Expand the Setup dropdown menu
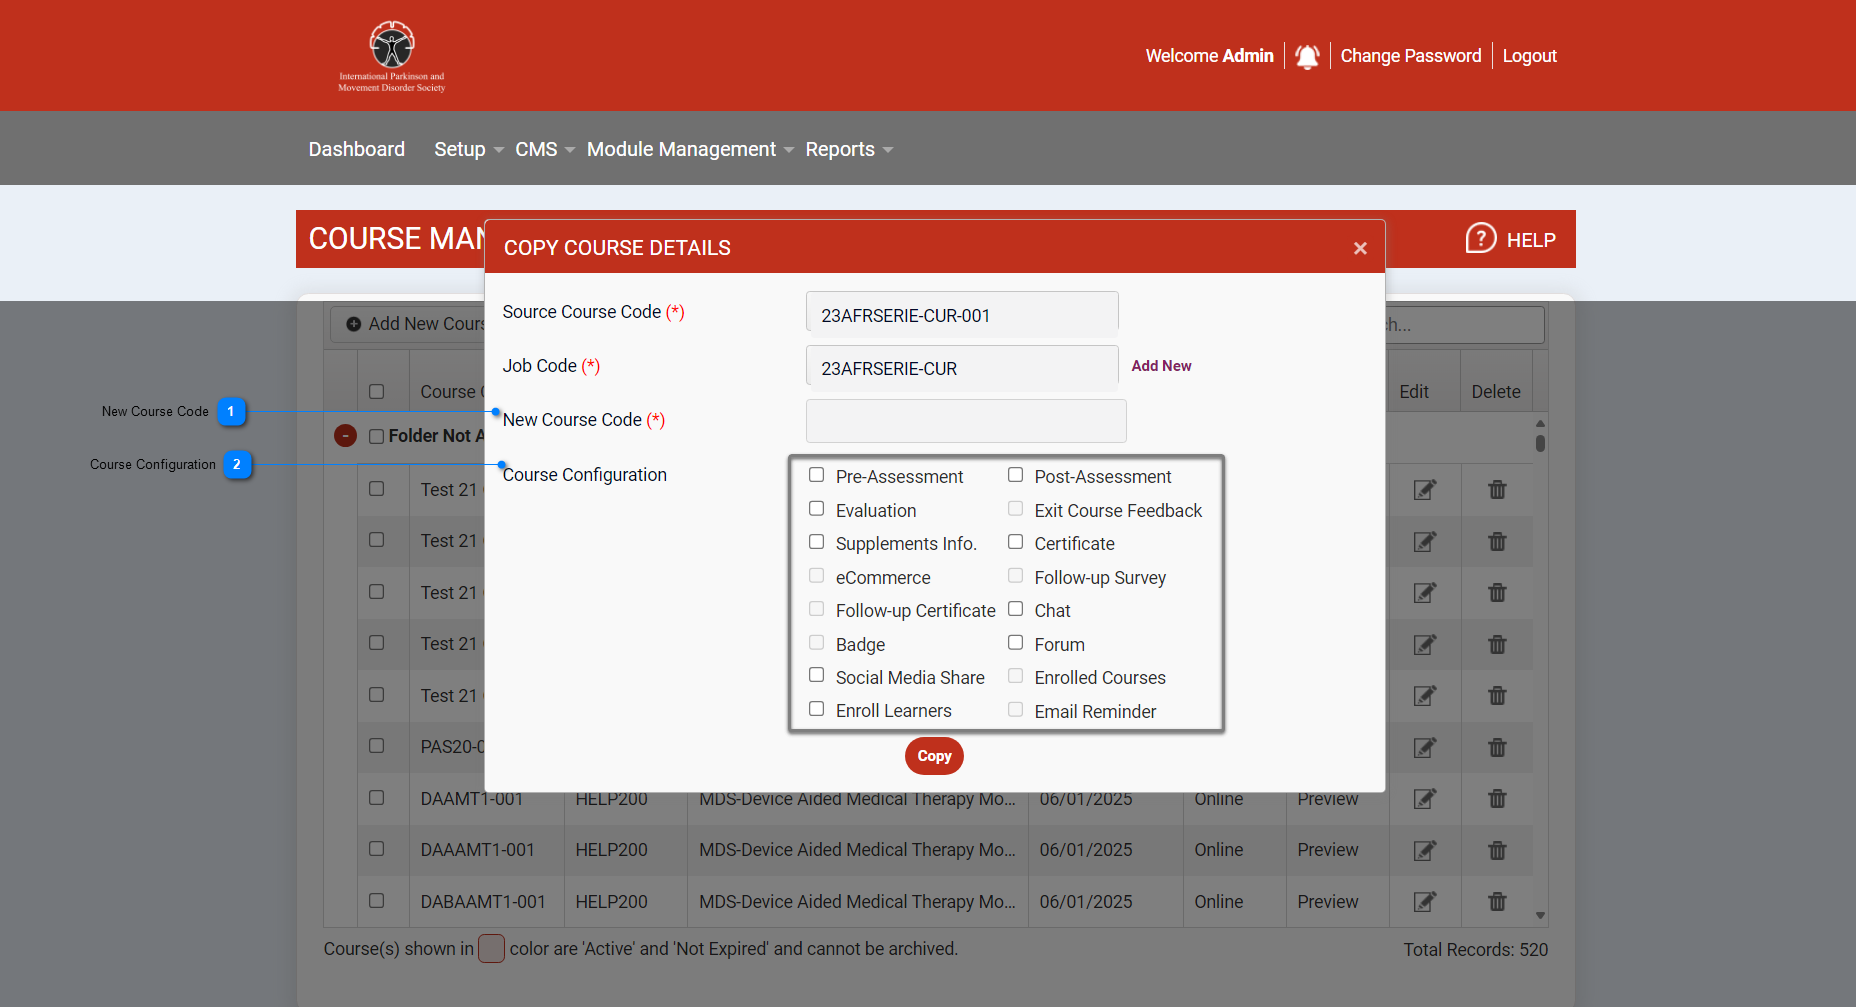Image resolution: width=1856 pixels, height=1007 pixels. 468,149
